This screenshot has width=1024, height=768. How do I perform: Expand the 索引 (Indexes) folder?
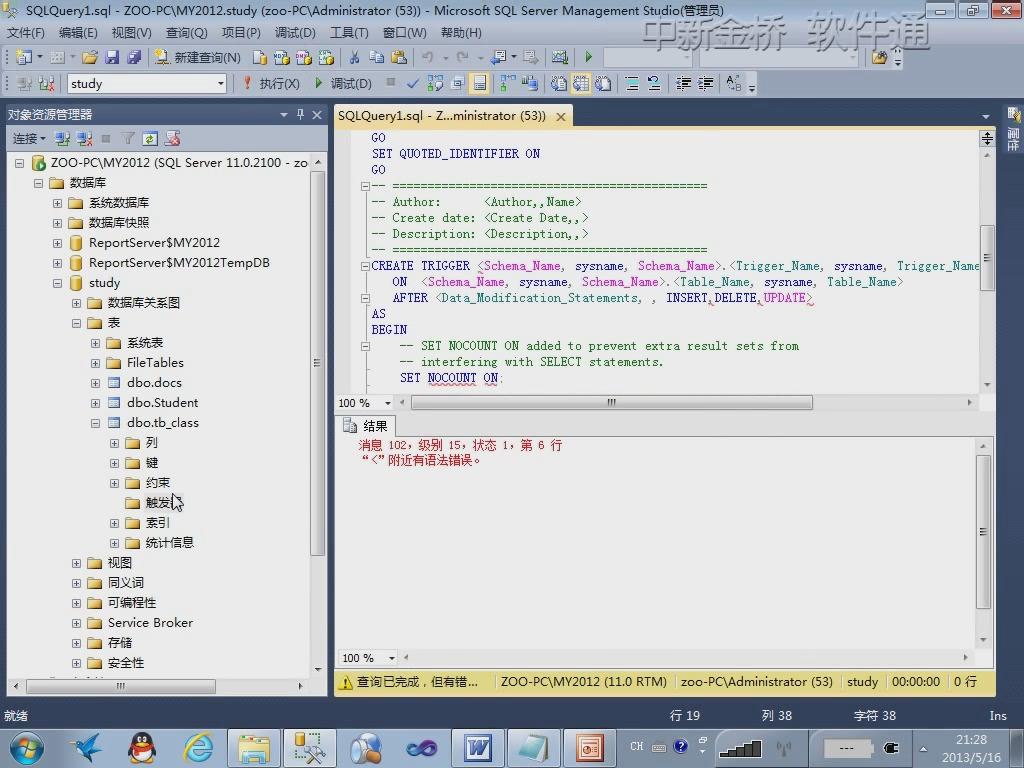click(x=114, y=523)
